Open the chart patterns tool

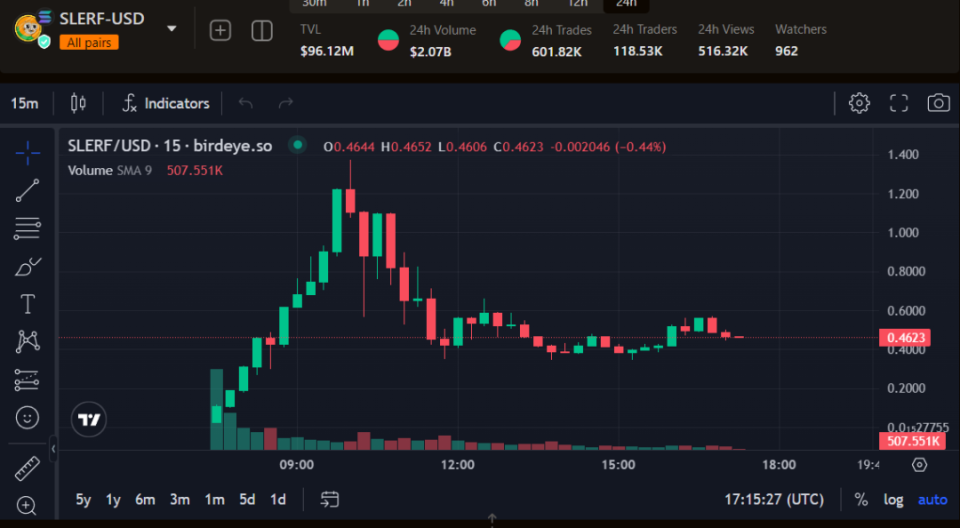(x=28, y=342)
